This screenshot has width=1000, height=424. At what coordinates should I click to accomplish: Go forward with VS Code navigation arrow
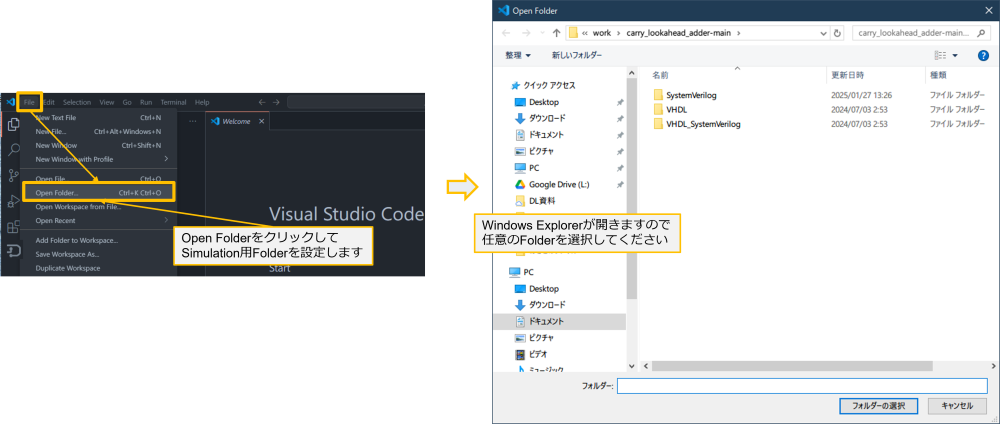276,102
